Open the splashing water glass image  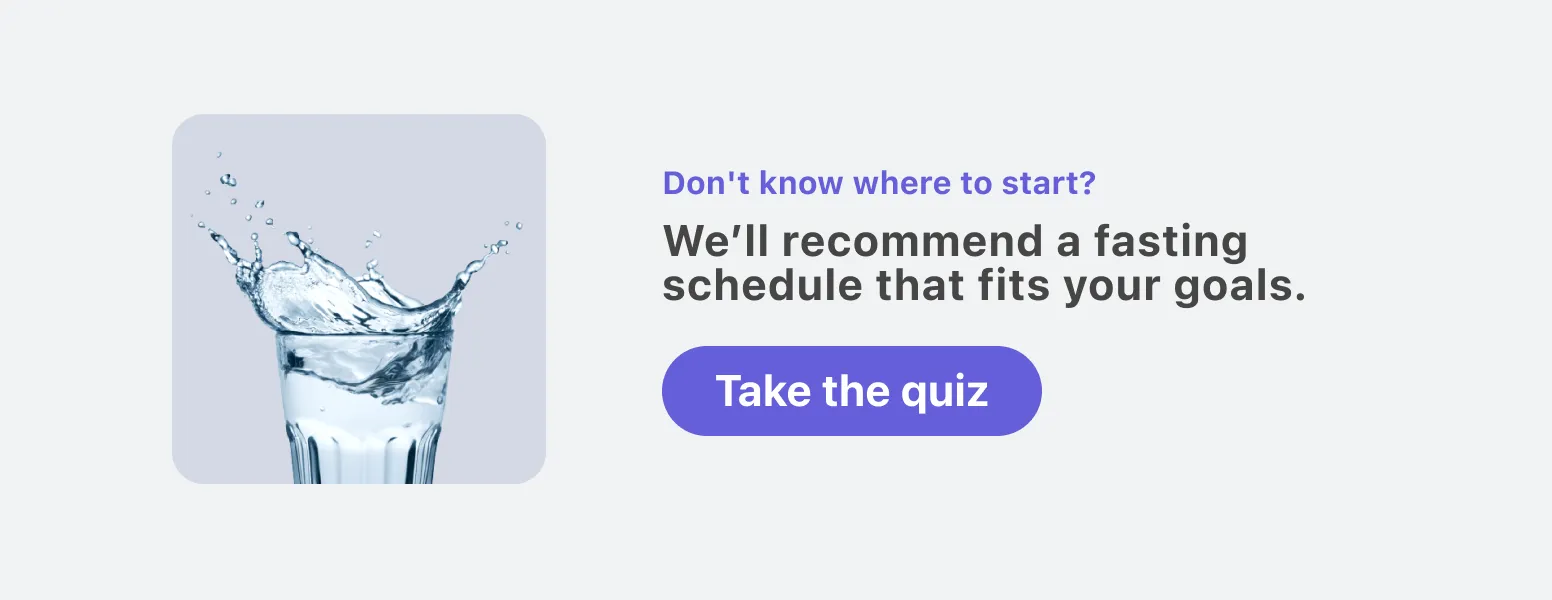(x=359, y=299)
